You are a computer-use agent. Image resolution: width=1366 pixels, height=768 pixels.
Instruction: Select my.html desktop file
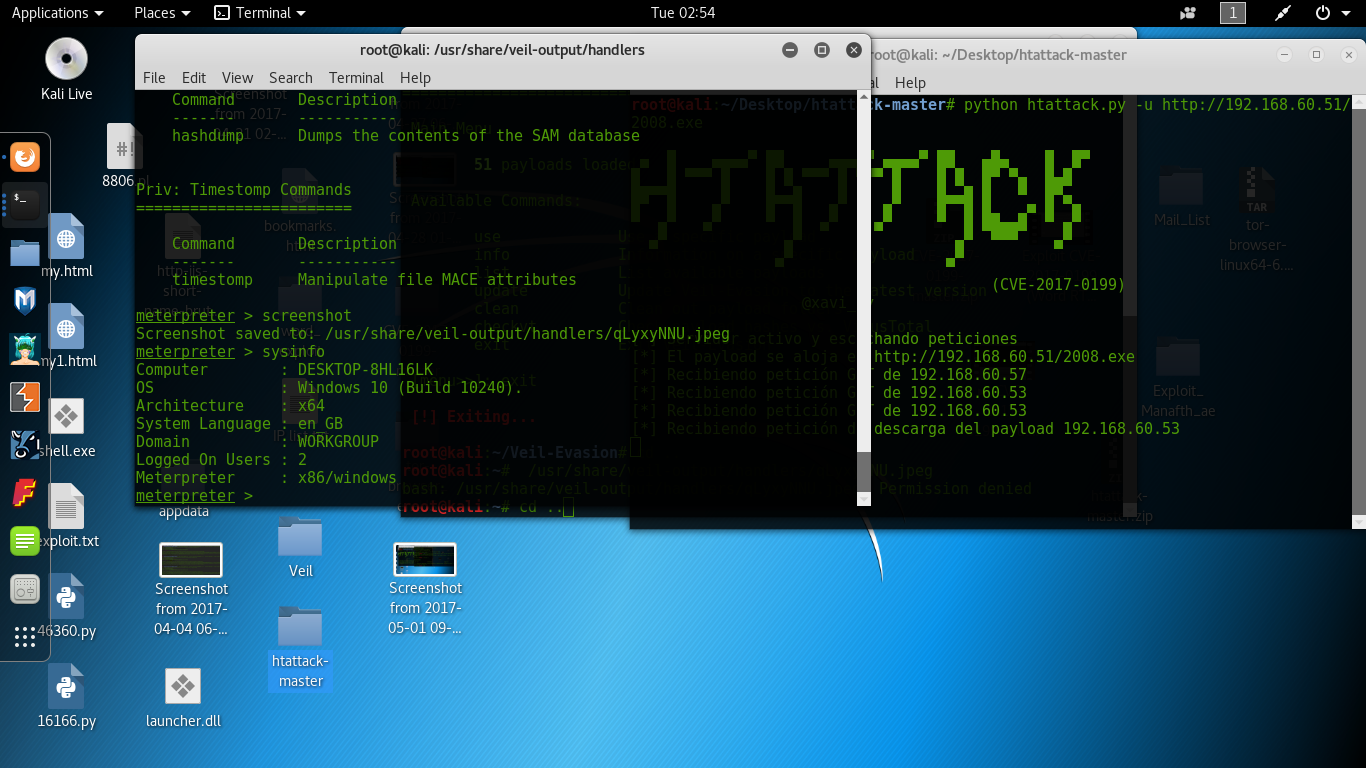67,247
